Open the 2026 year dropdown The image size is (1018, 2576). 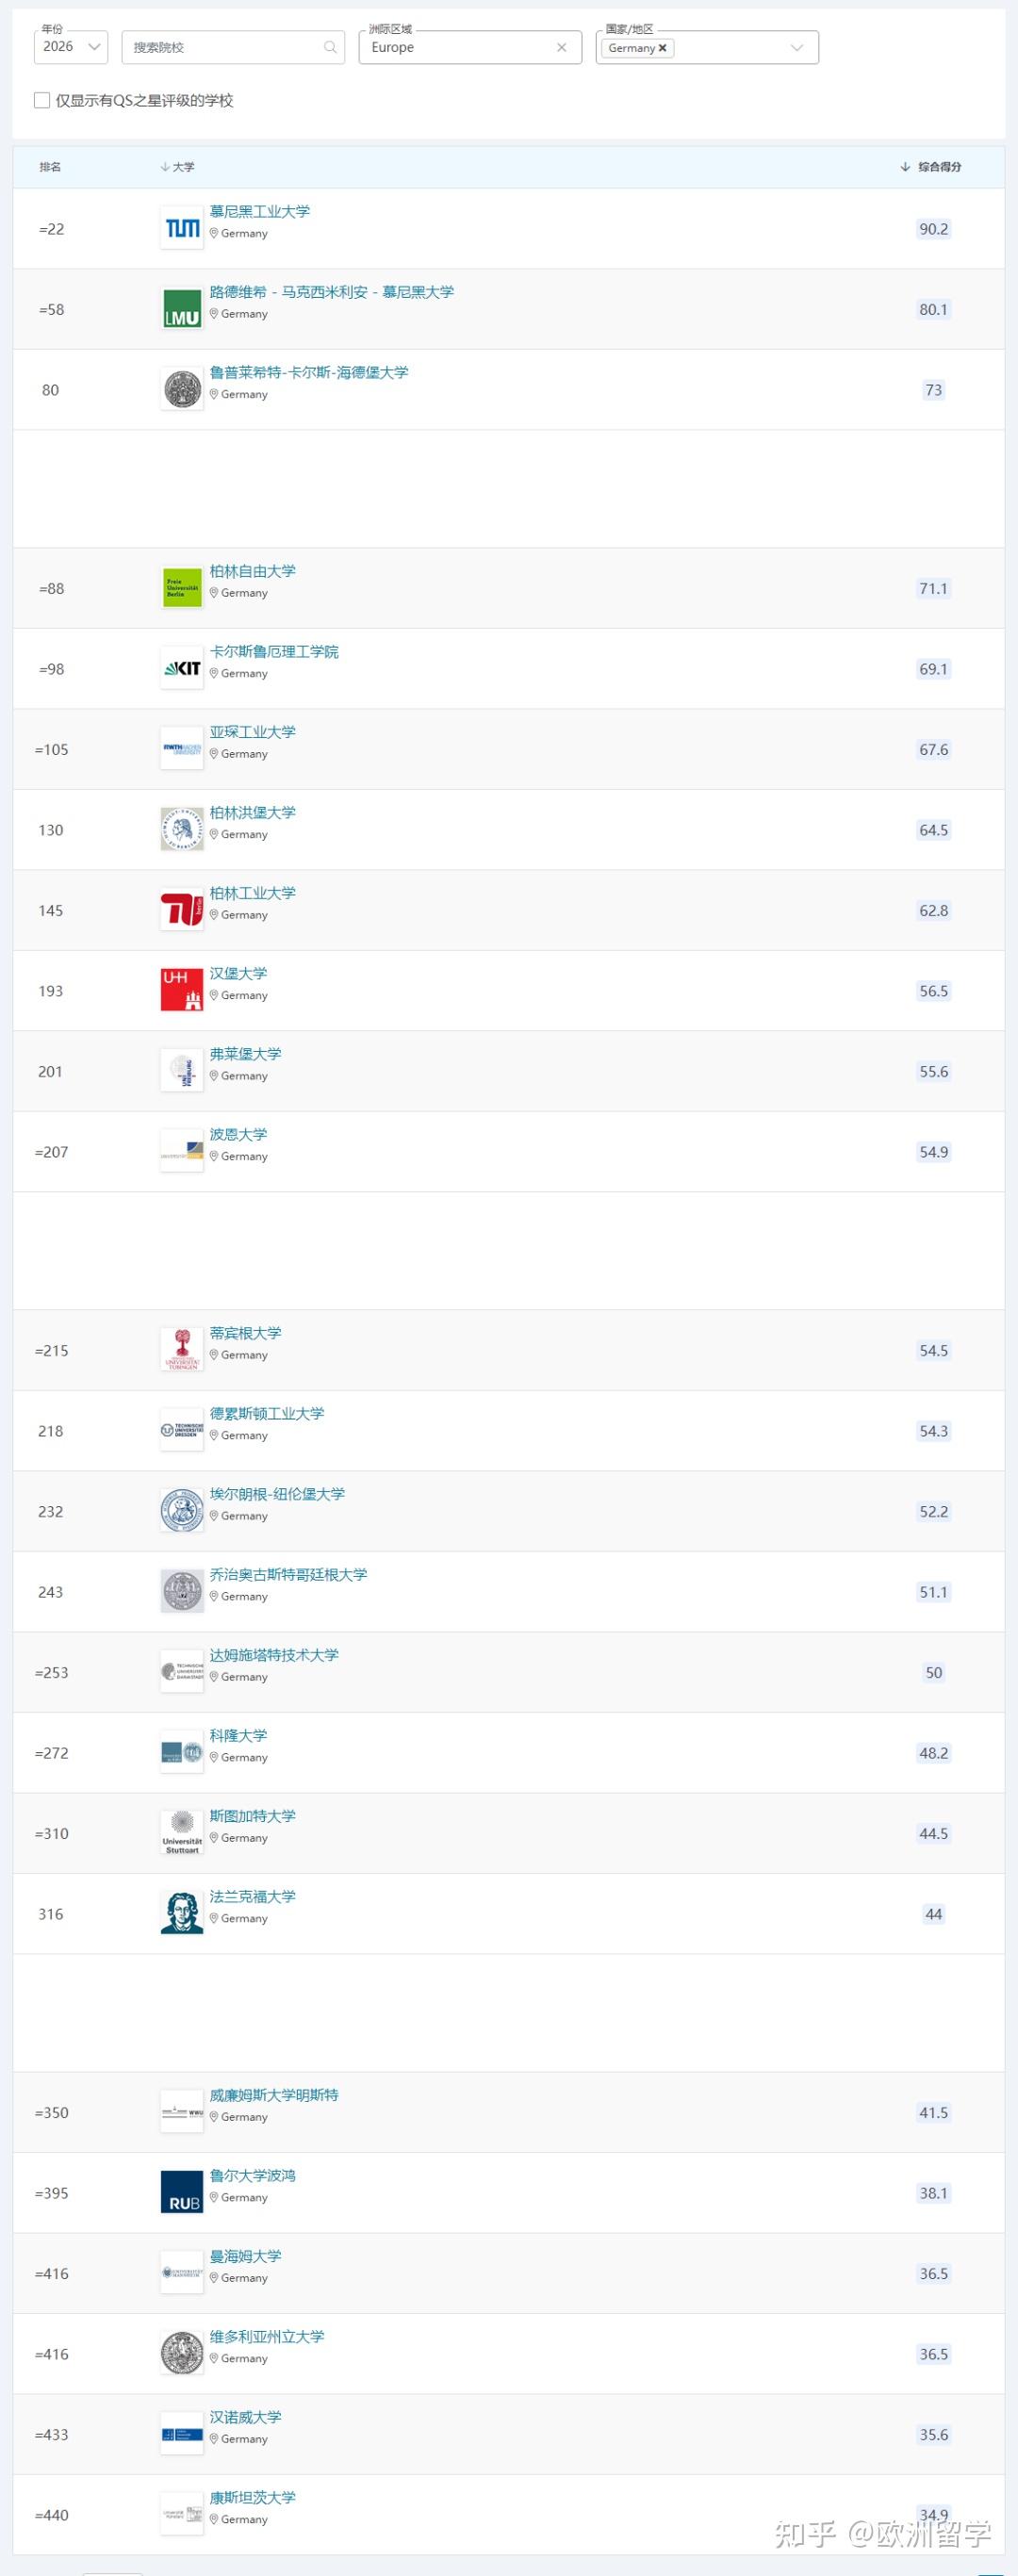71,47
